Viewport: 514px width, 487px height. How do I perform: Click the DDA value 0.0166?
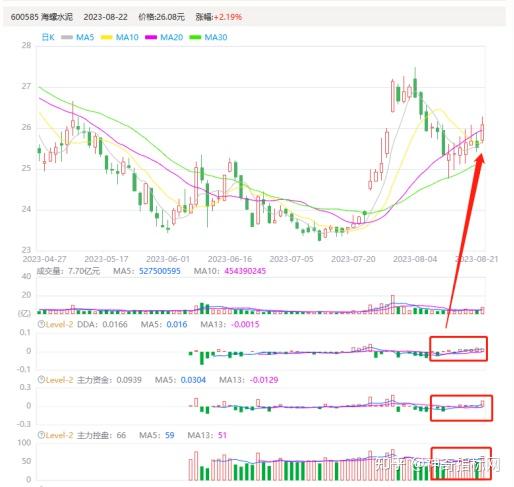115,324
